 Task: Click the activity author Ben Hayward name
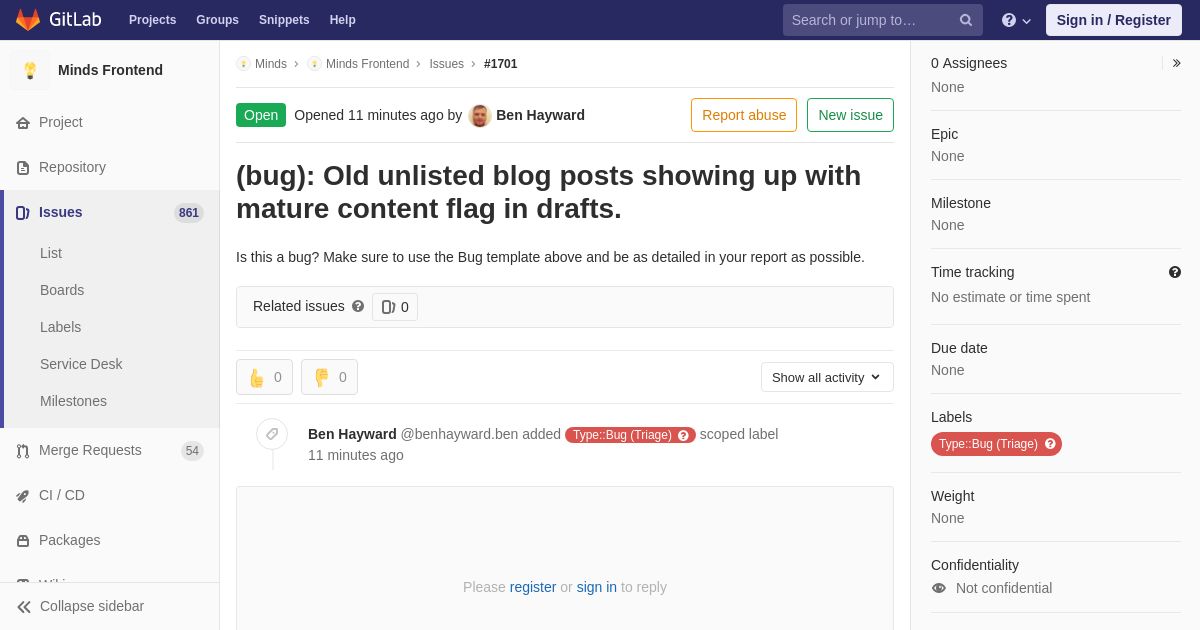click(x=352, y=434)
